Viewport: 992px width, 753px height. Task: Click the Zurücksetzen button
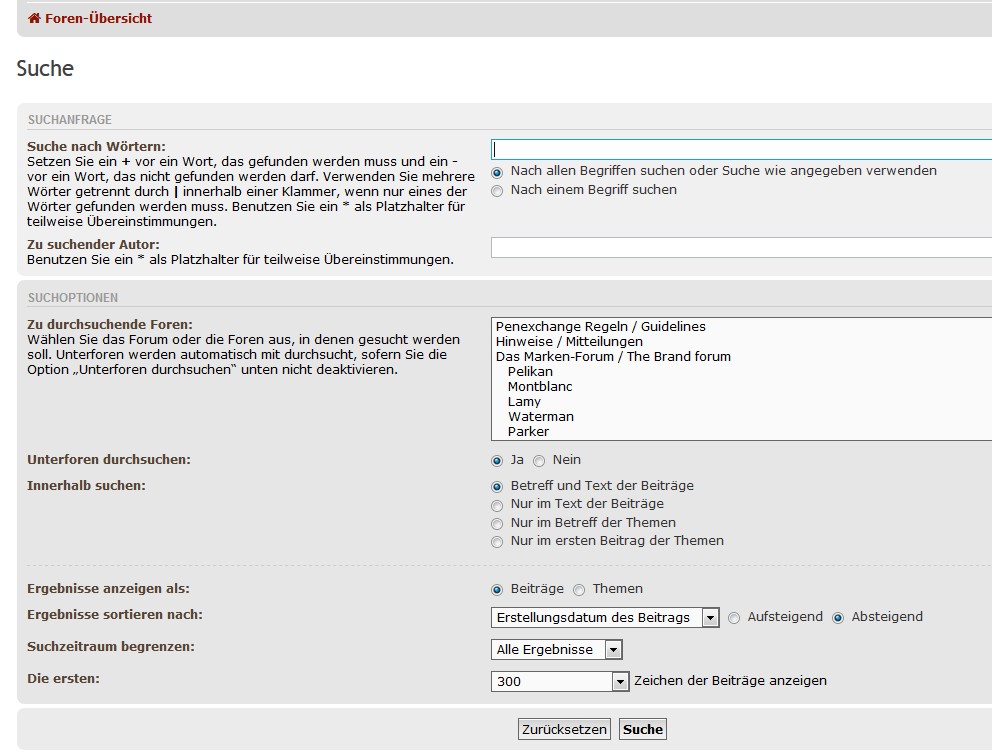564,729
